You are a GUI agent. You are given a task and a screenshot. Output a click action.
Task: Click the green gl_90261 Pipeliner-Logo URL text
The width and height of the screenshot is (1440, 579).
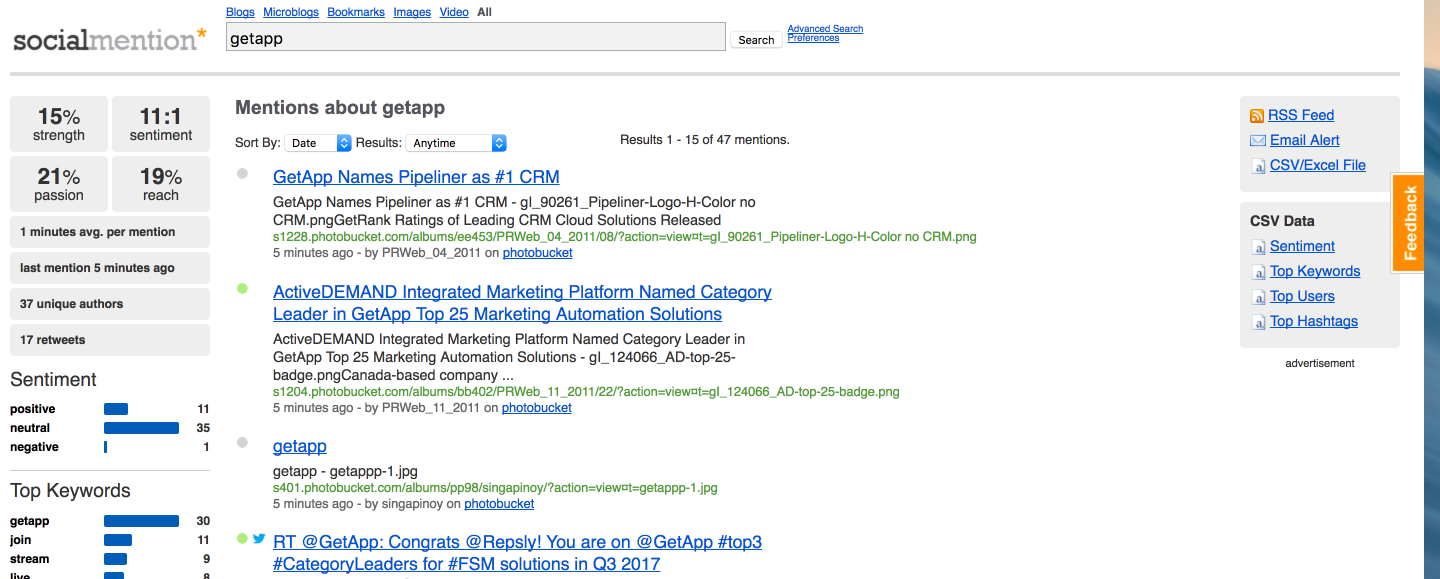click(625, 238)
